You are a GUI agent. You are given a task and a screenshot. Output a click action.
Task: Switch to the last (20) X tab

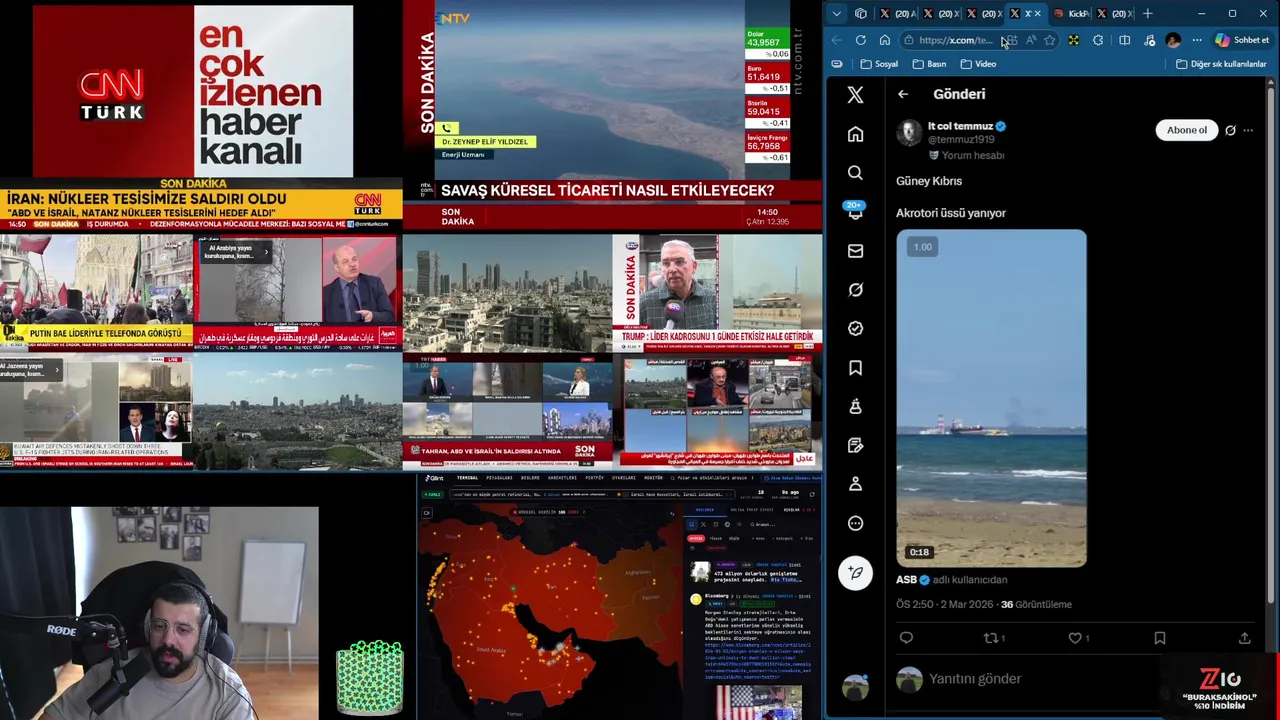point(1115,13)
